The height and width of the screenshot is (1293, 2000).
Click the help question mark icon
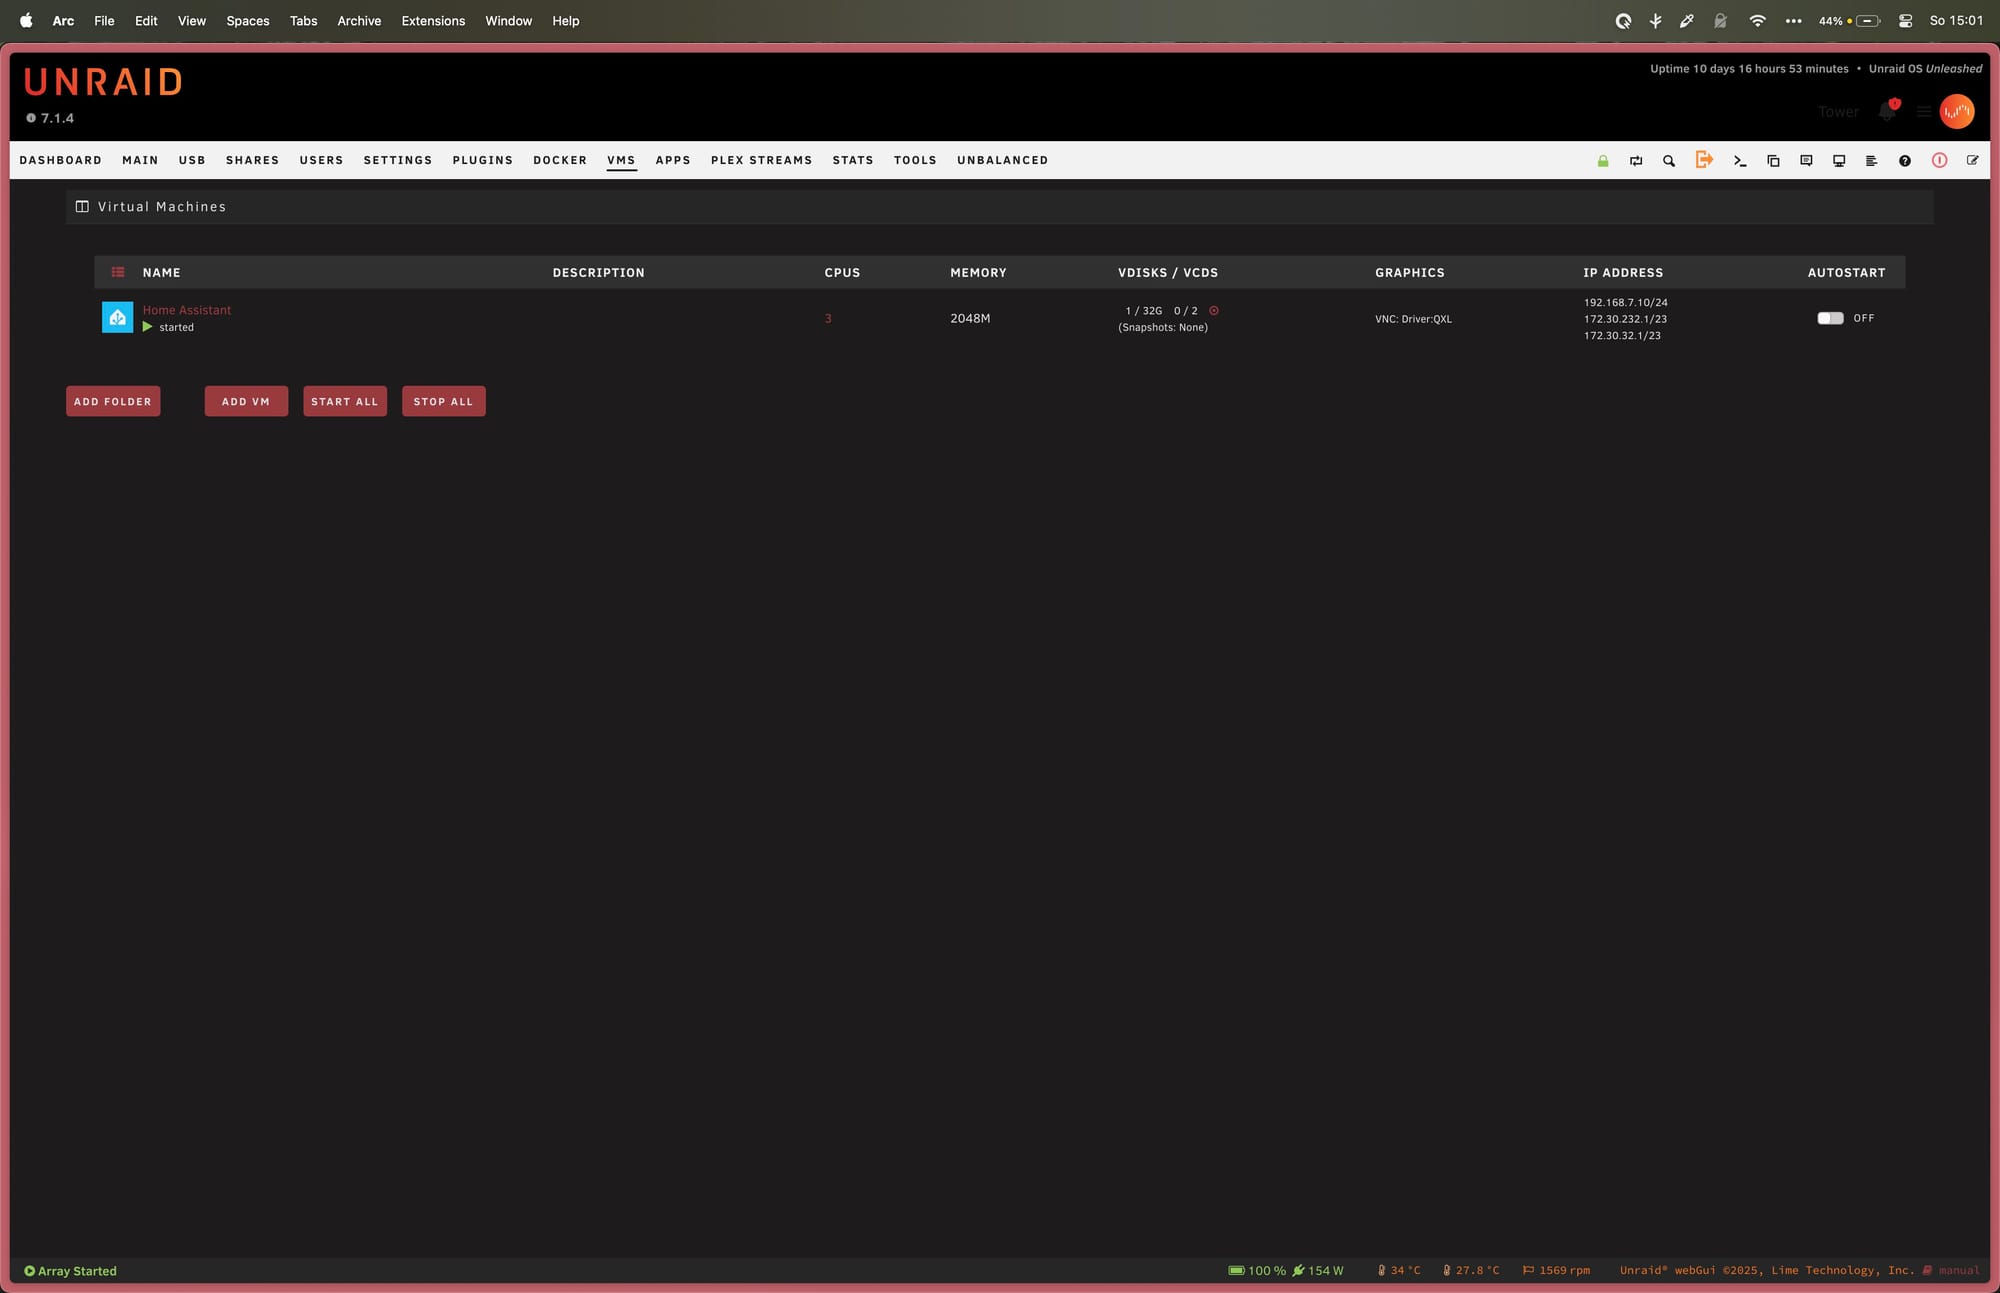click(1905, 161)
